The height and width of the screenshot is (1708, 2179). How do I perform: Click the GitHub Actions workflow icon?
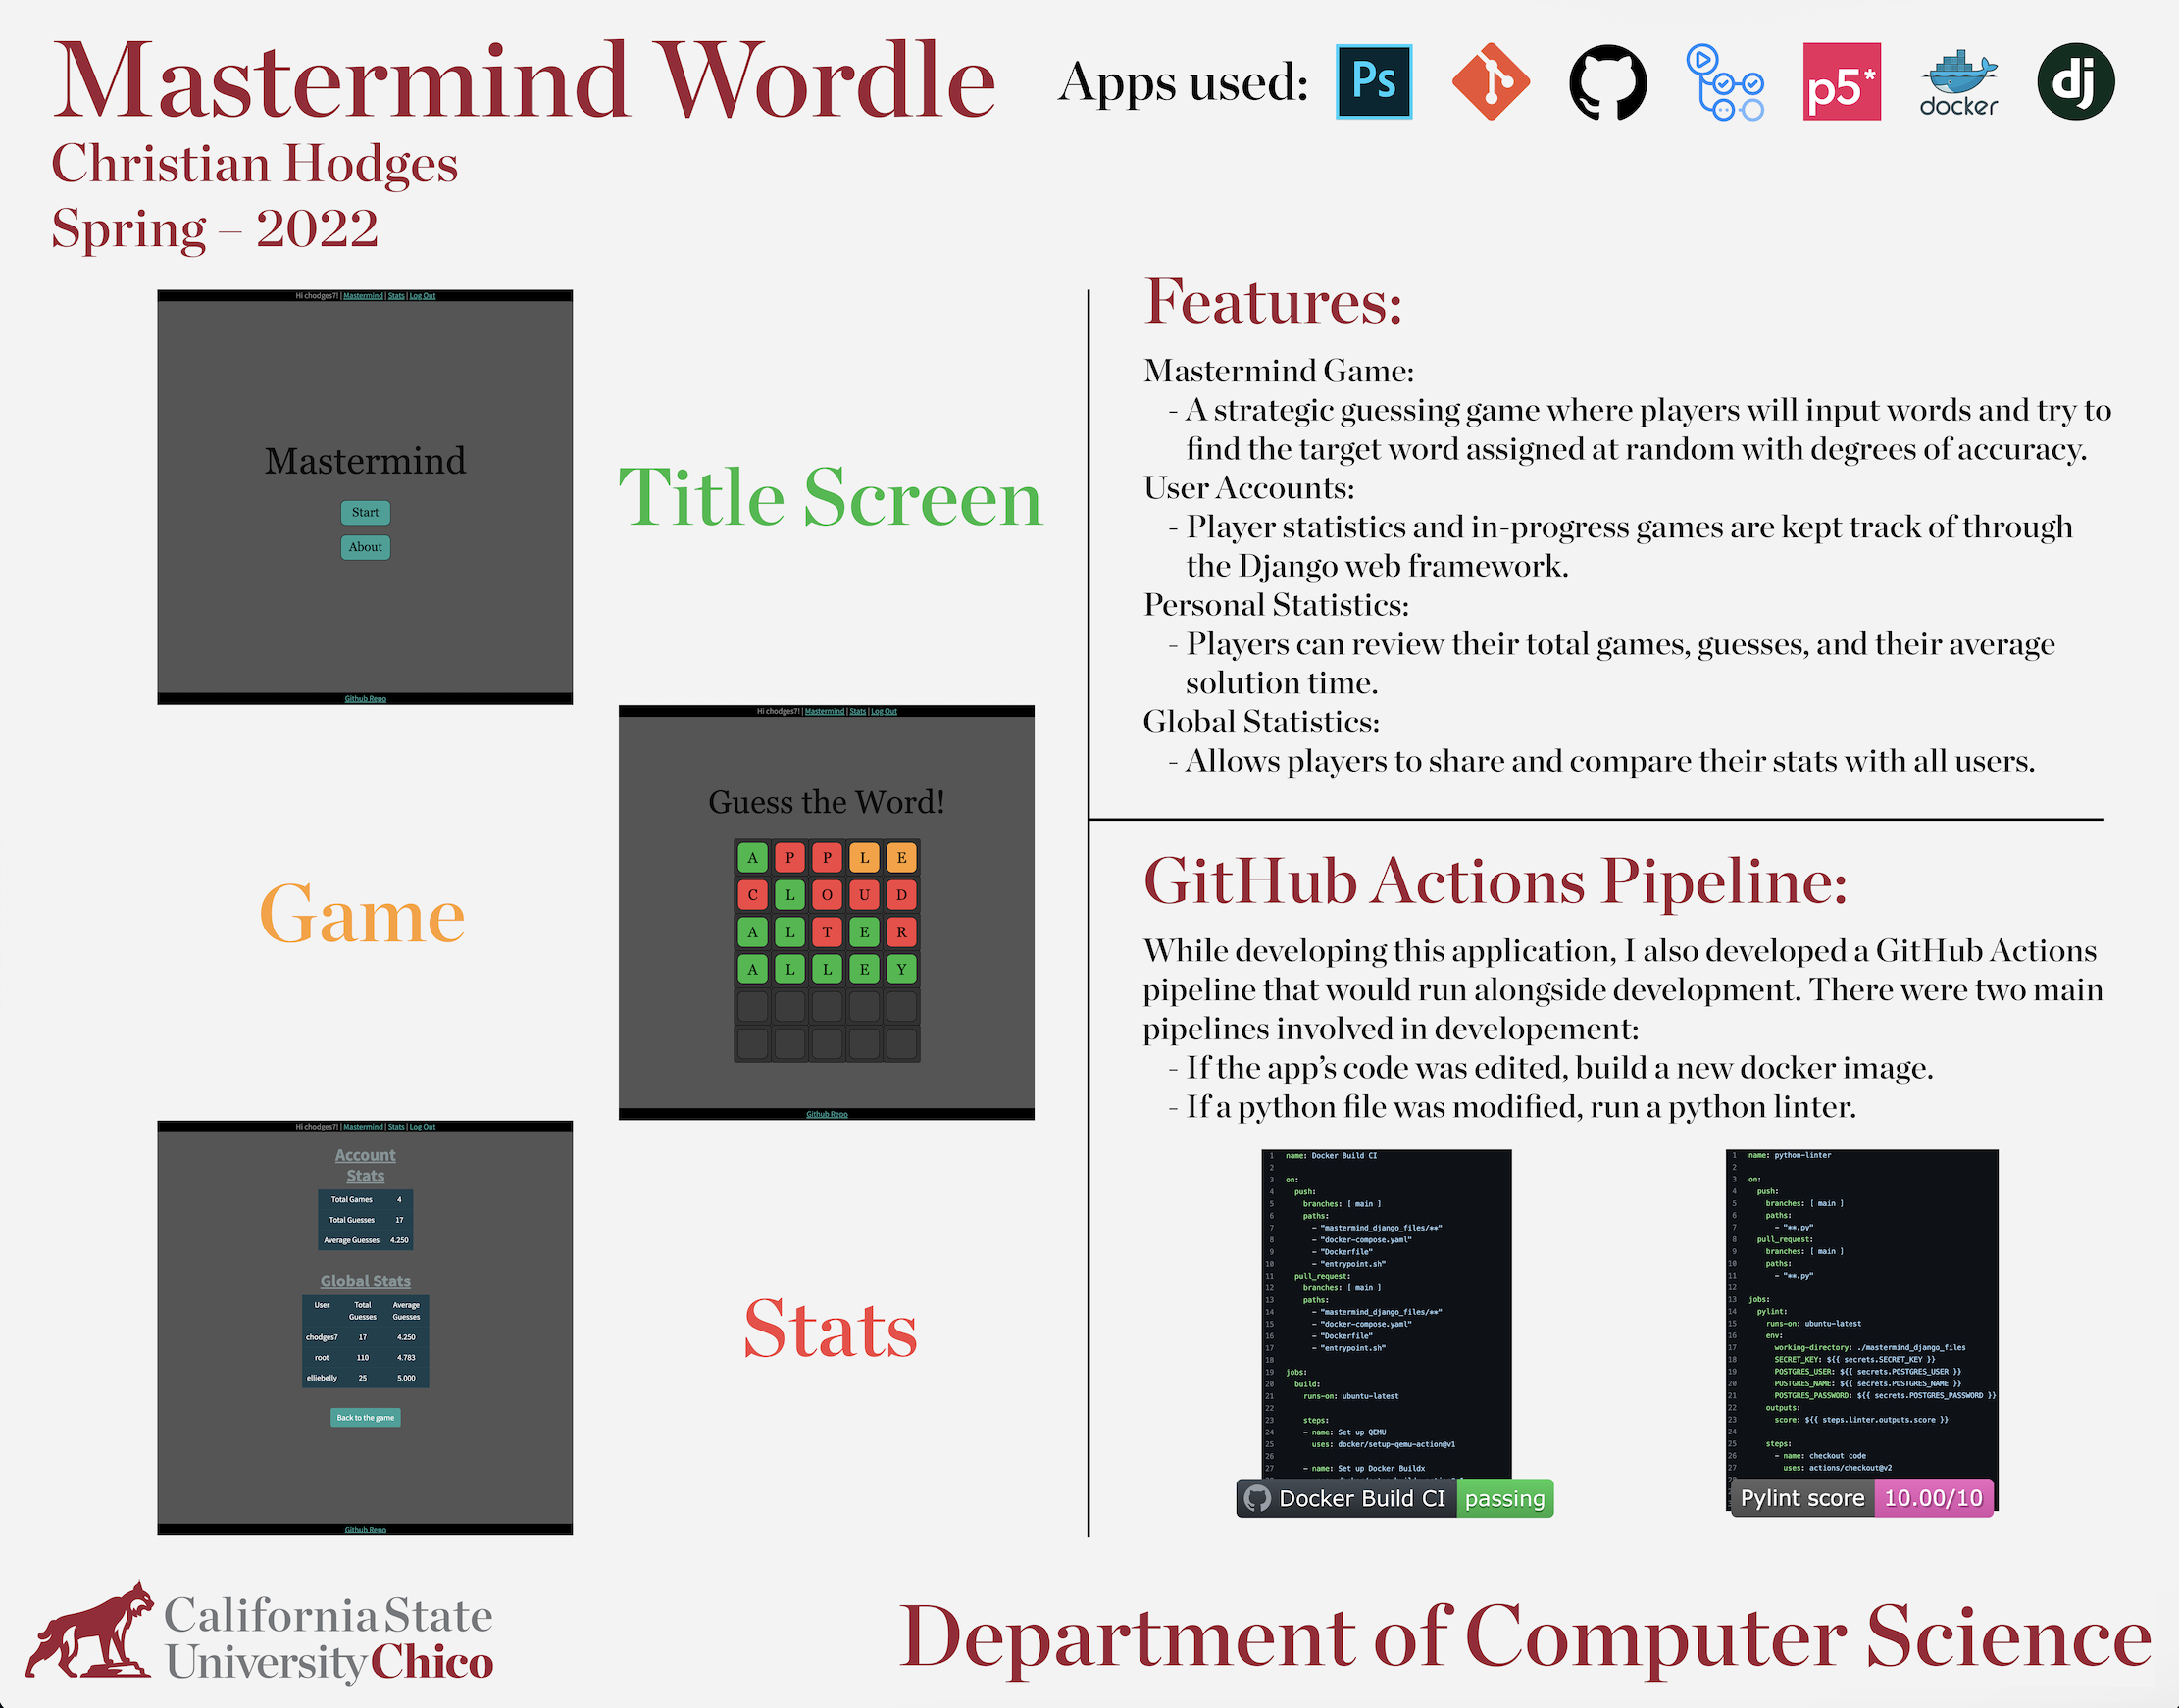[1724, 82]
